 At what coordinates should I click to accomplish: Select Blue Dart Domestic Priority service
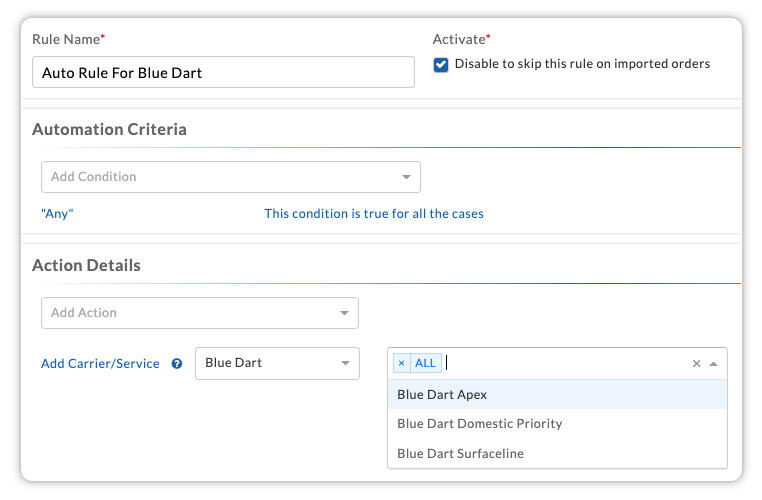(557, 424)
